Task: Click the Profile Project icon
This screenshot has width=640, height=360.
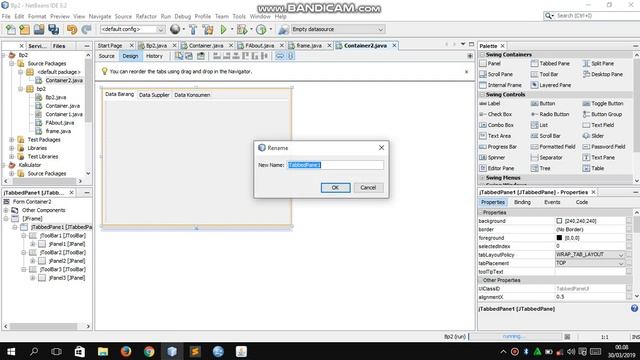Action: tap(261, 29)
